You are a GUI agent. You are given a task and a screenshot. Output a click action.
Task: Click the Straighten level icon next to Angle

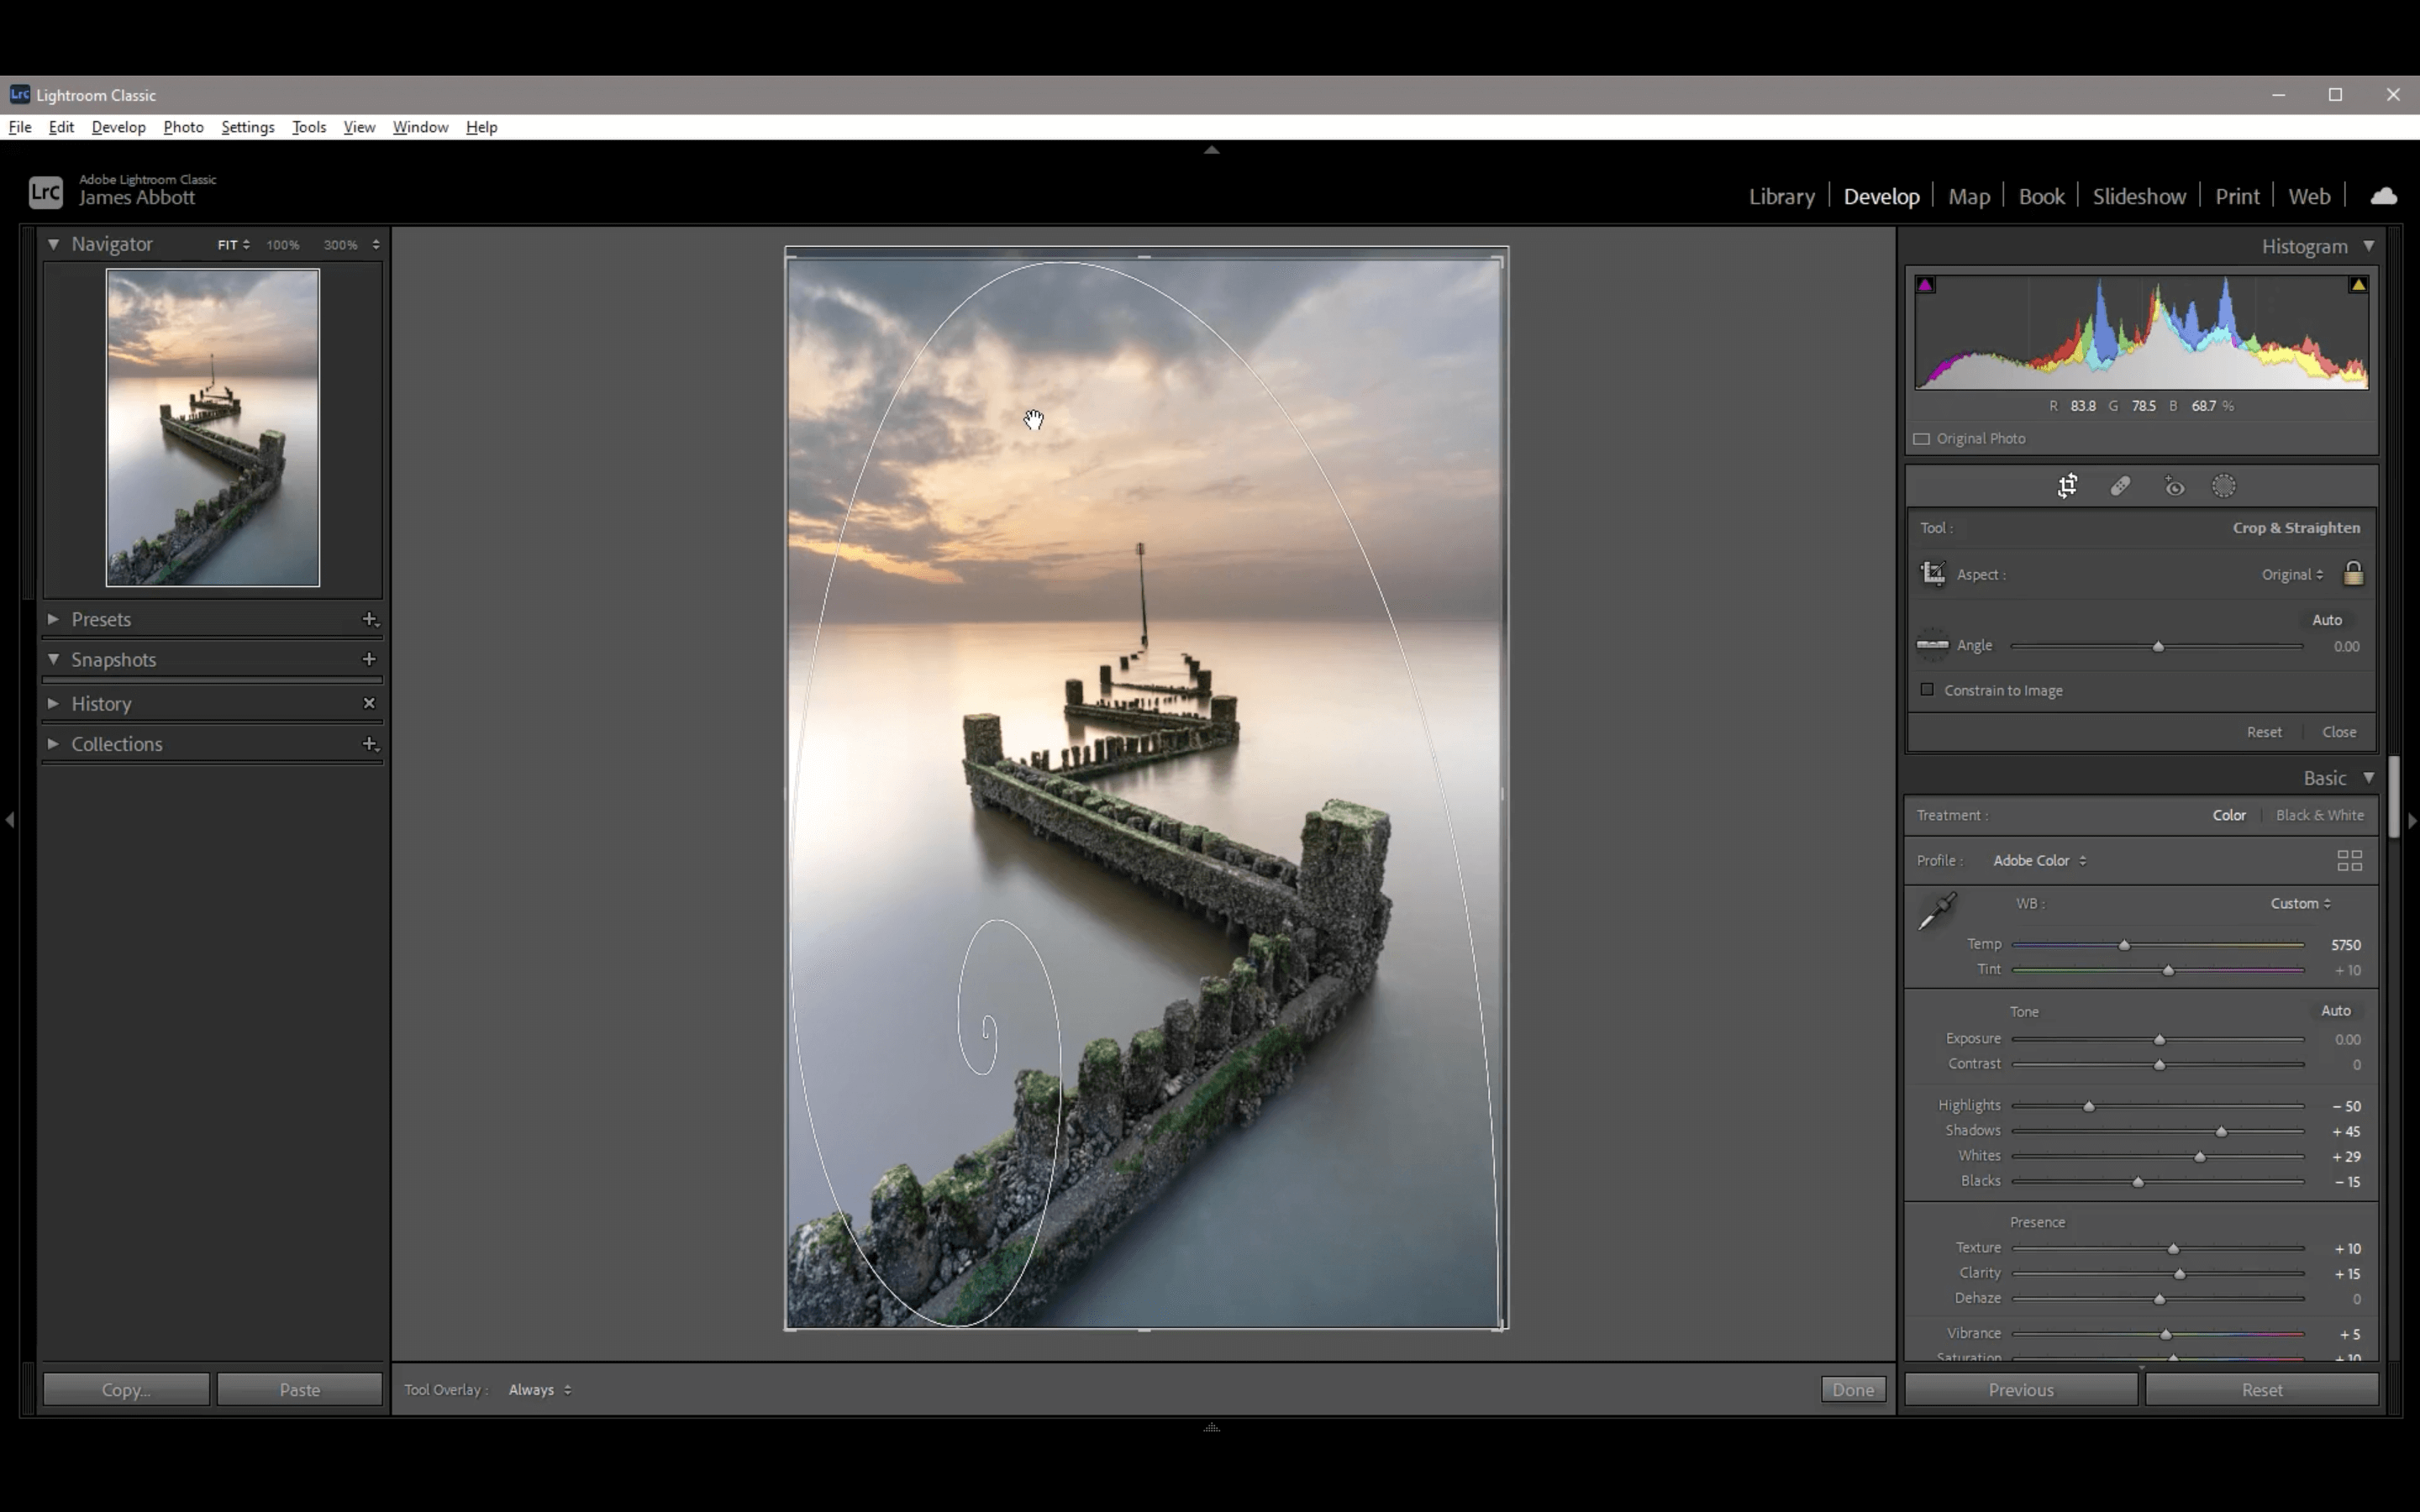coord(1933,645)
